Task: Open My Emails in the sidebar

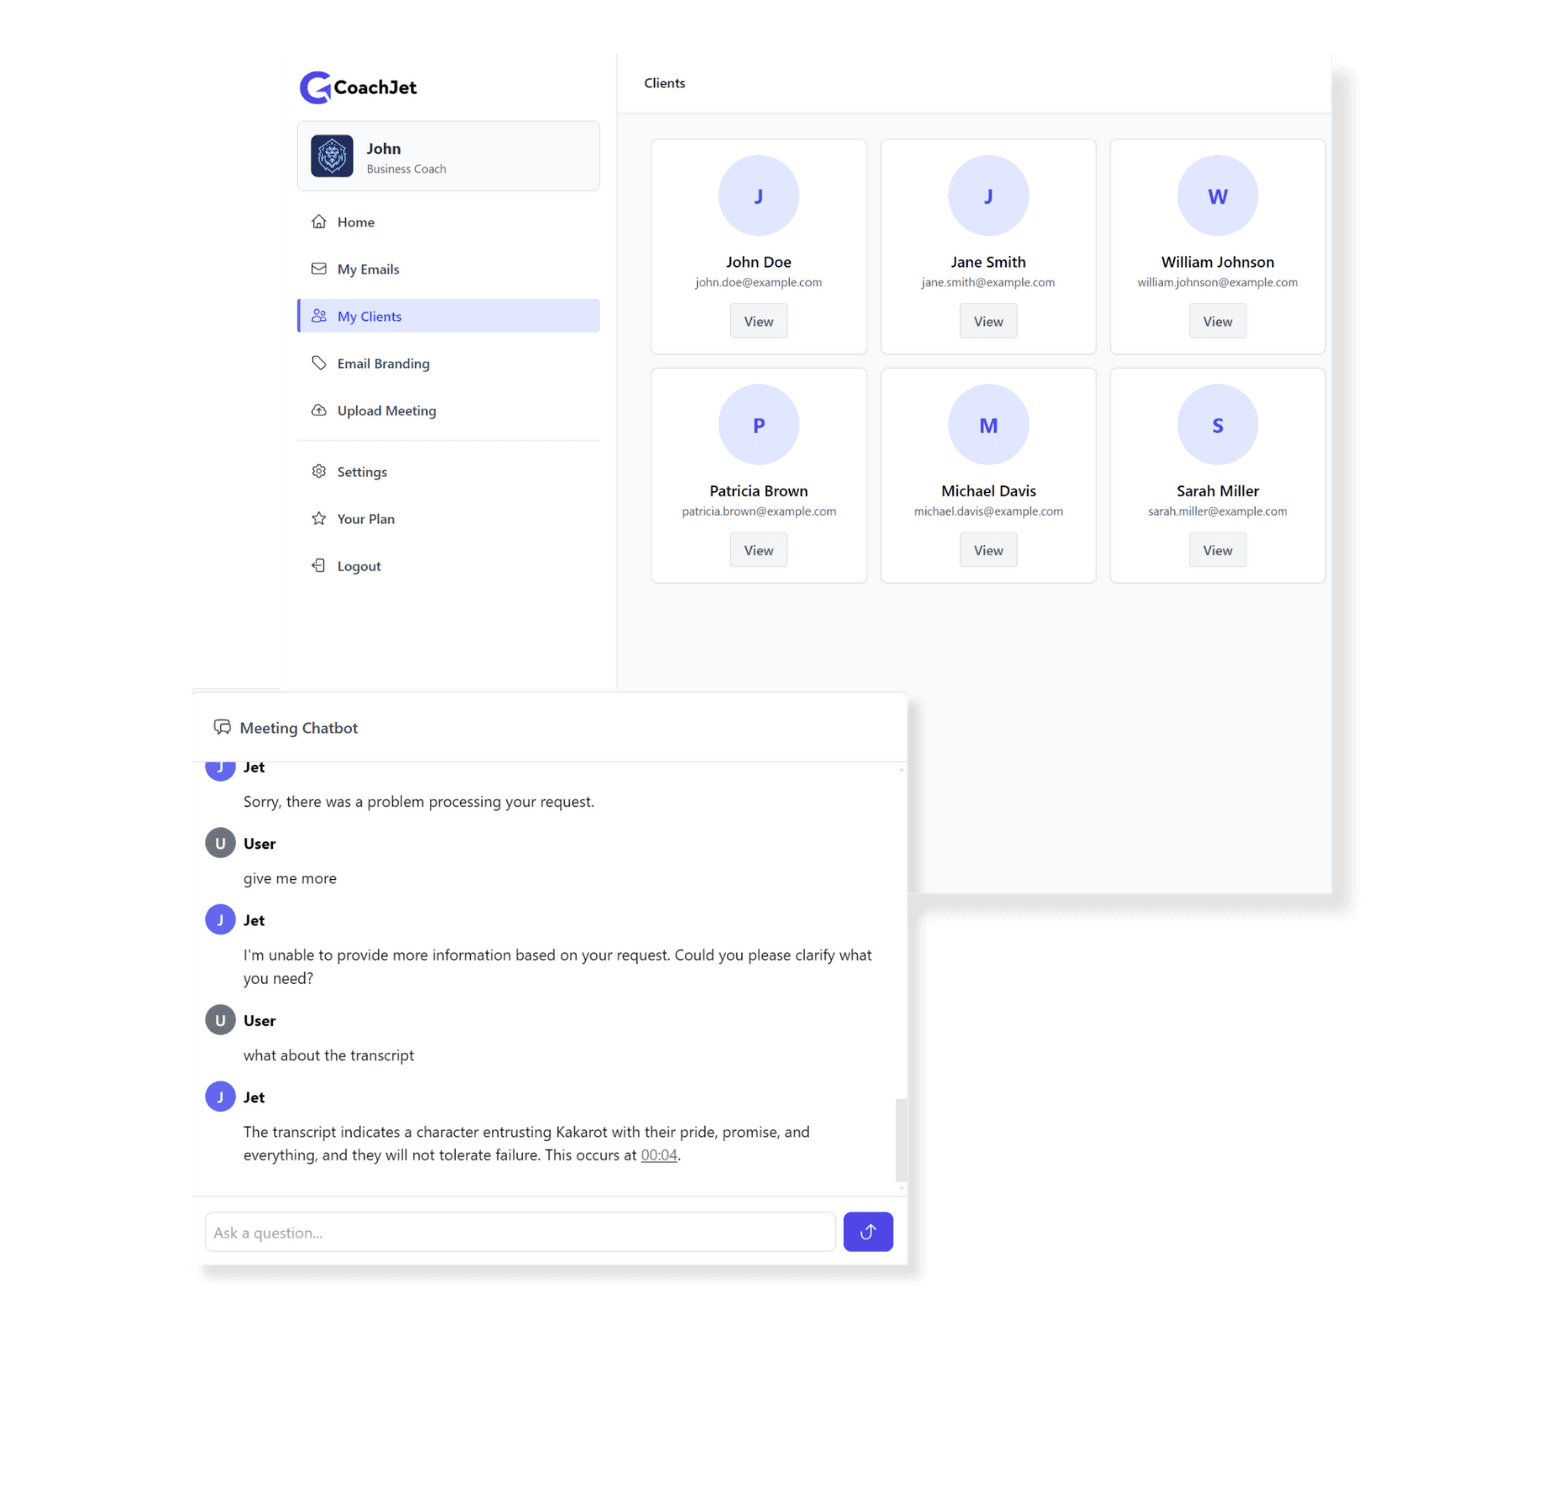Action: click(x=448, y=269)
